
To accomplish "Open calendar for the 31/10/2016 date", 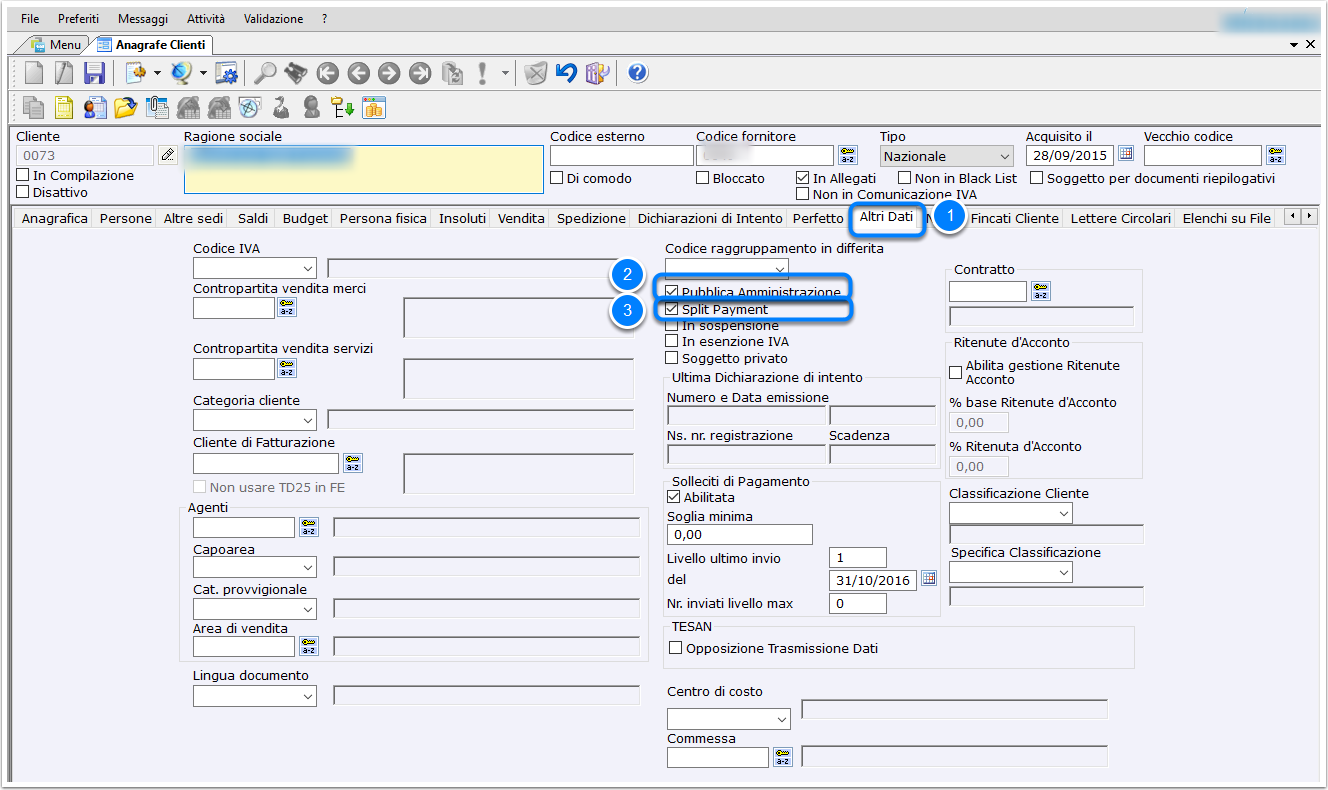I will click(929, 579).
